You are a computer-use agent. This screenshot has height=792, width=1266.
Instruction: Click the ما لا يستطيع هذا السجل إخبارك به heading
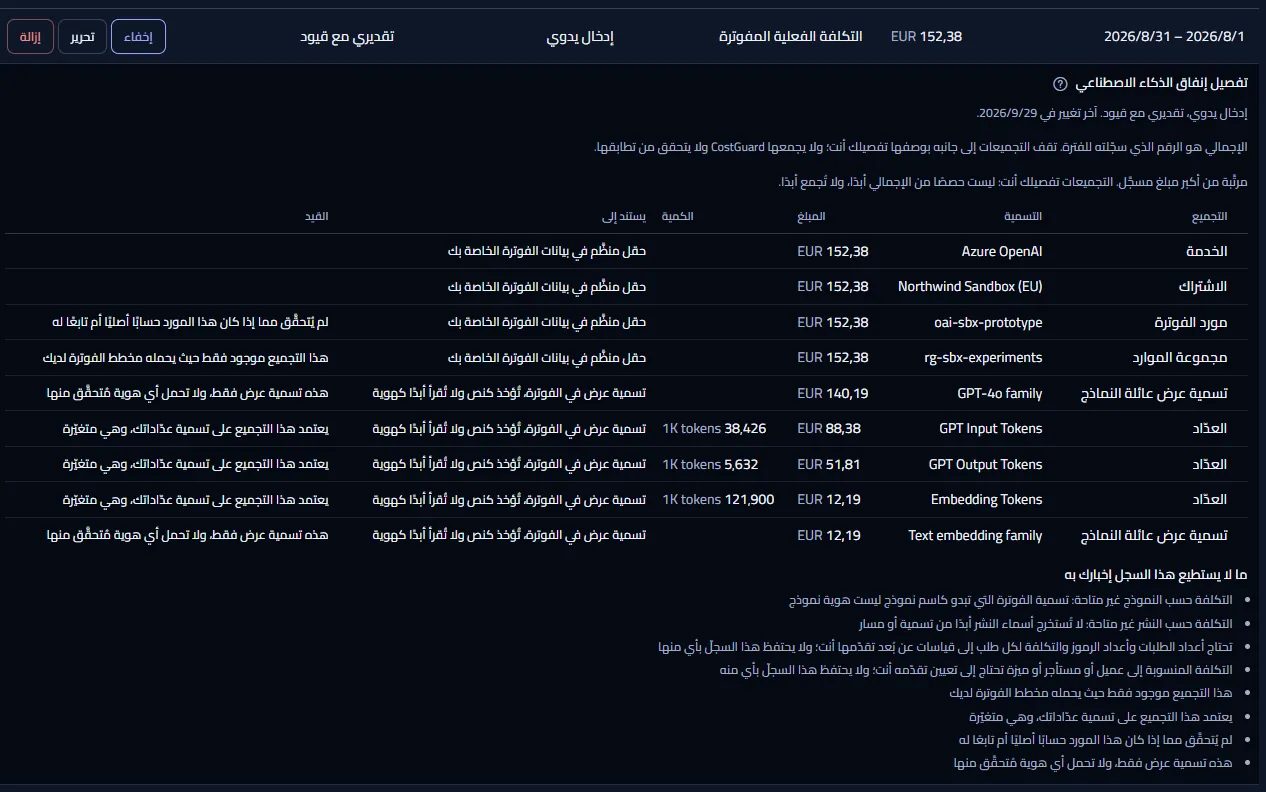[x=1155, y=574]
